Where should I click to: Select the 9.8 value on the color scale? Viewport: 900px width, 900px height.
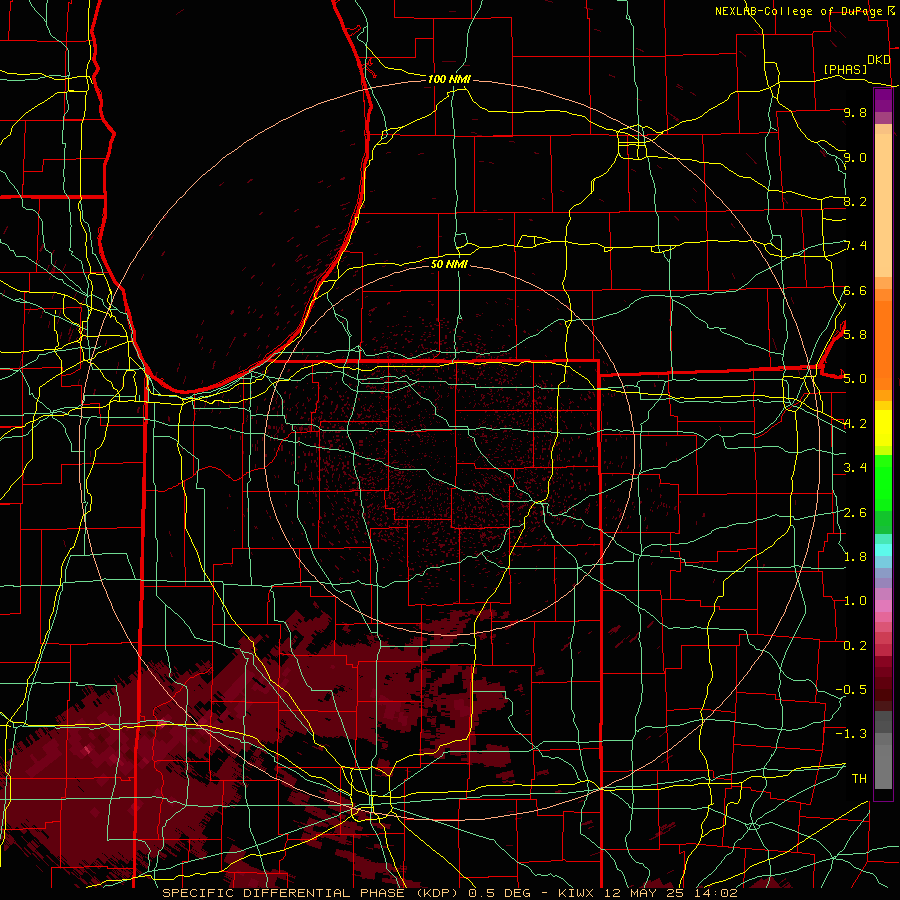[x=855, y=112]
